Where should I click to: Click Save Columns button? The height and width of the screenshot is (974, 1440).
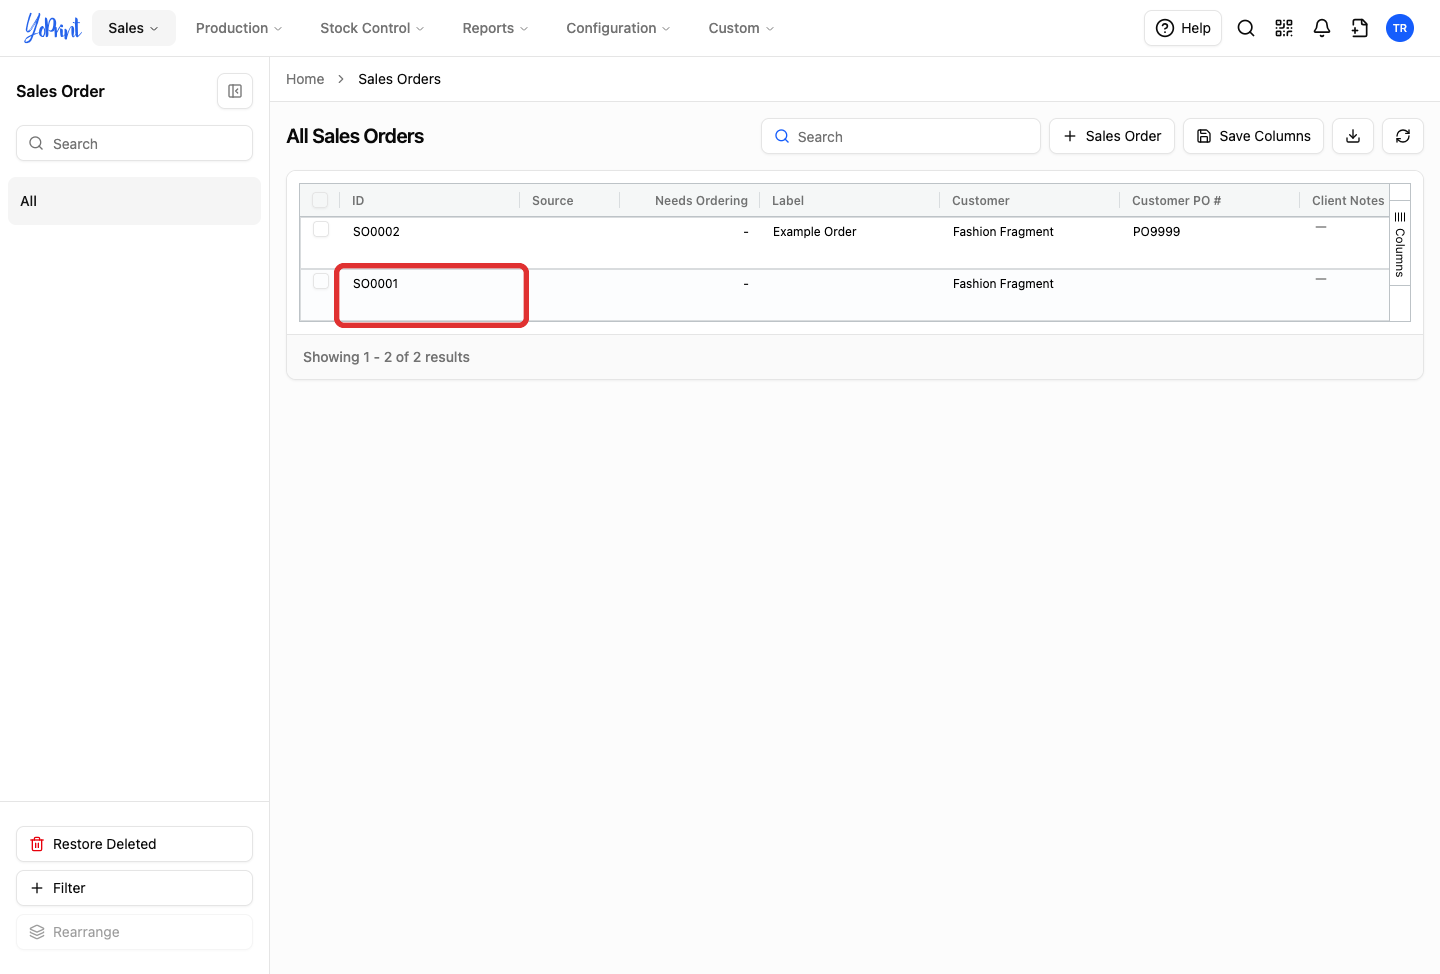click(x=1253, y=136)
